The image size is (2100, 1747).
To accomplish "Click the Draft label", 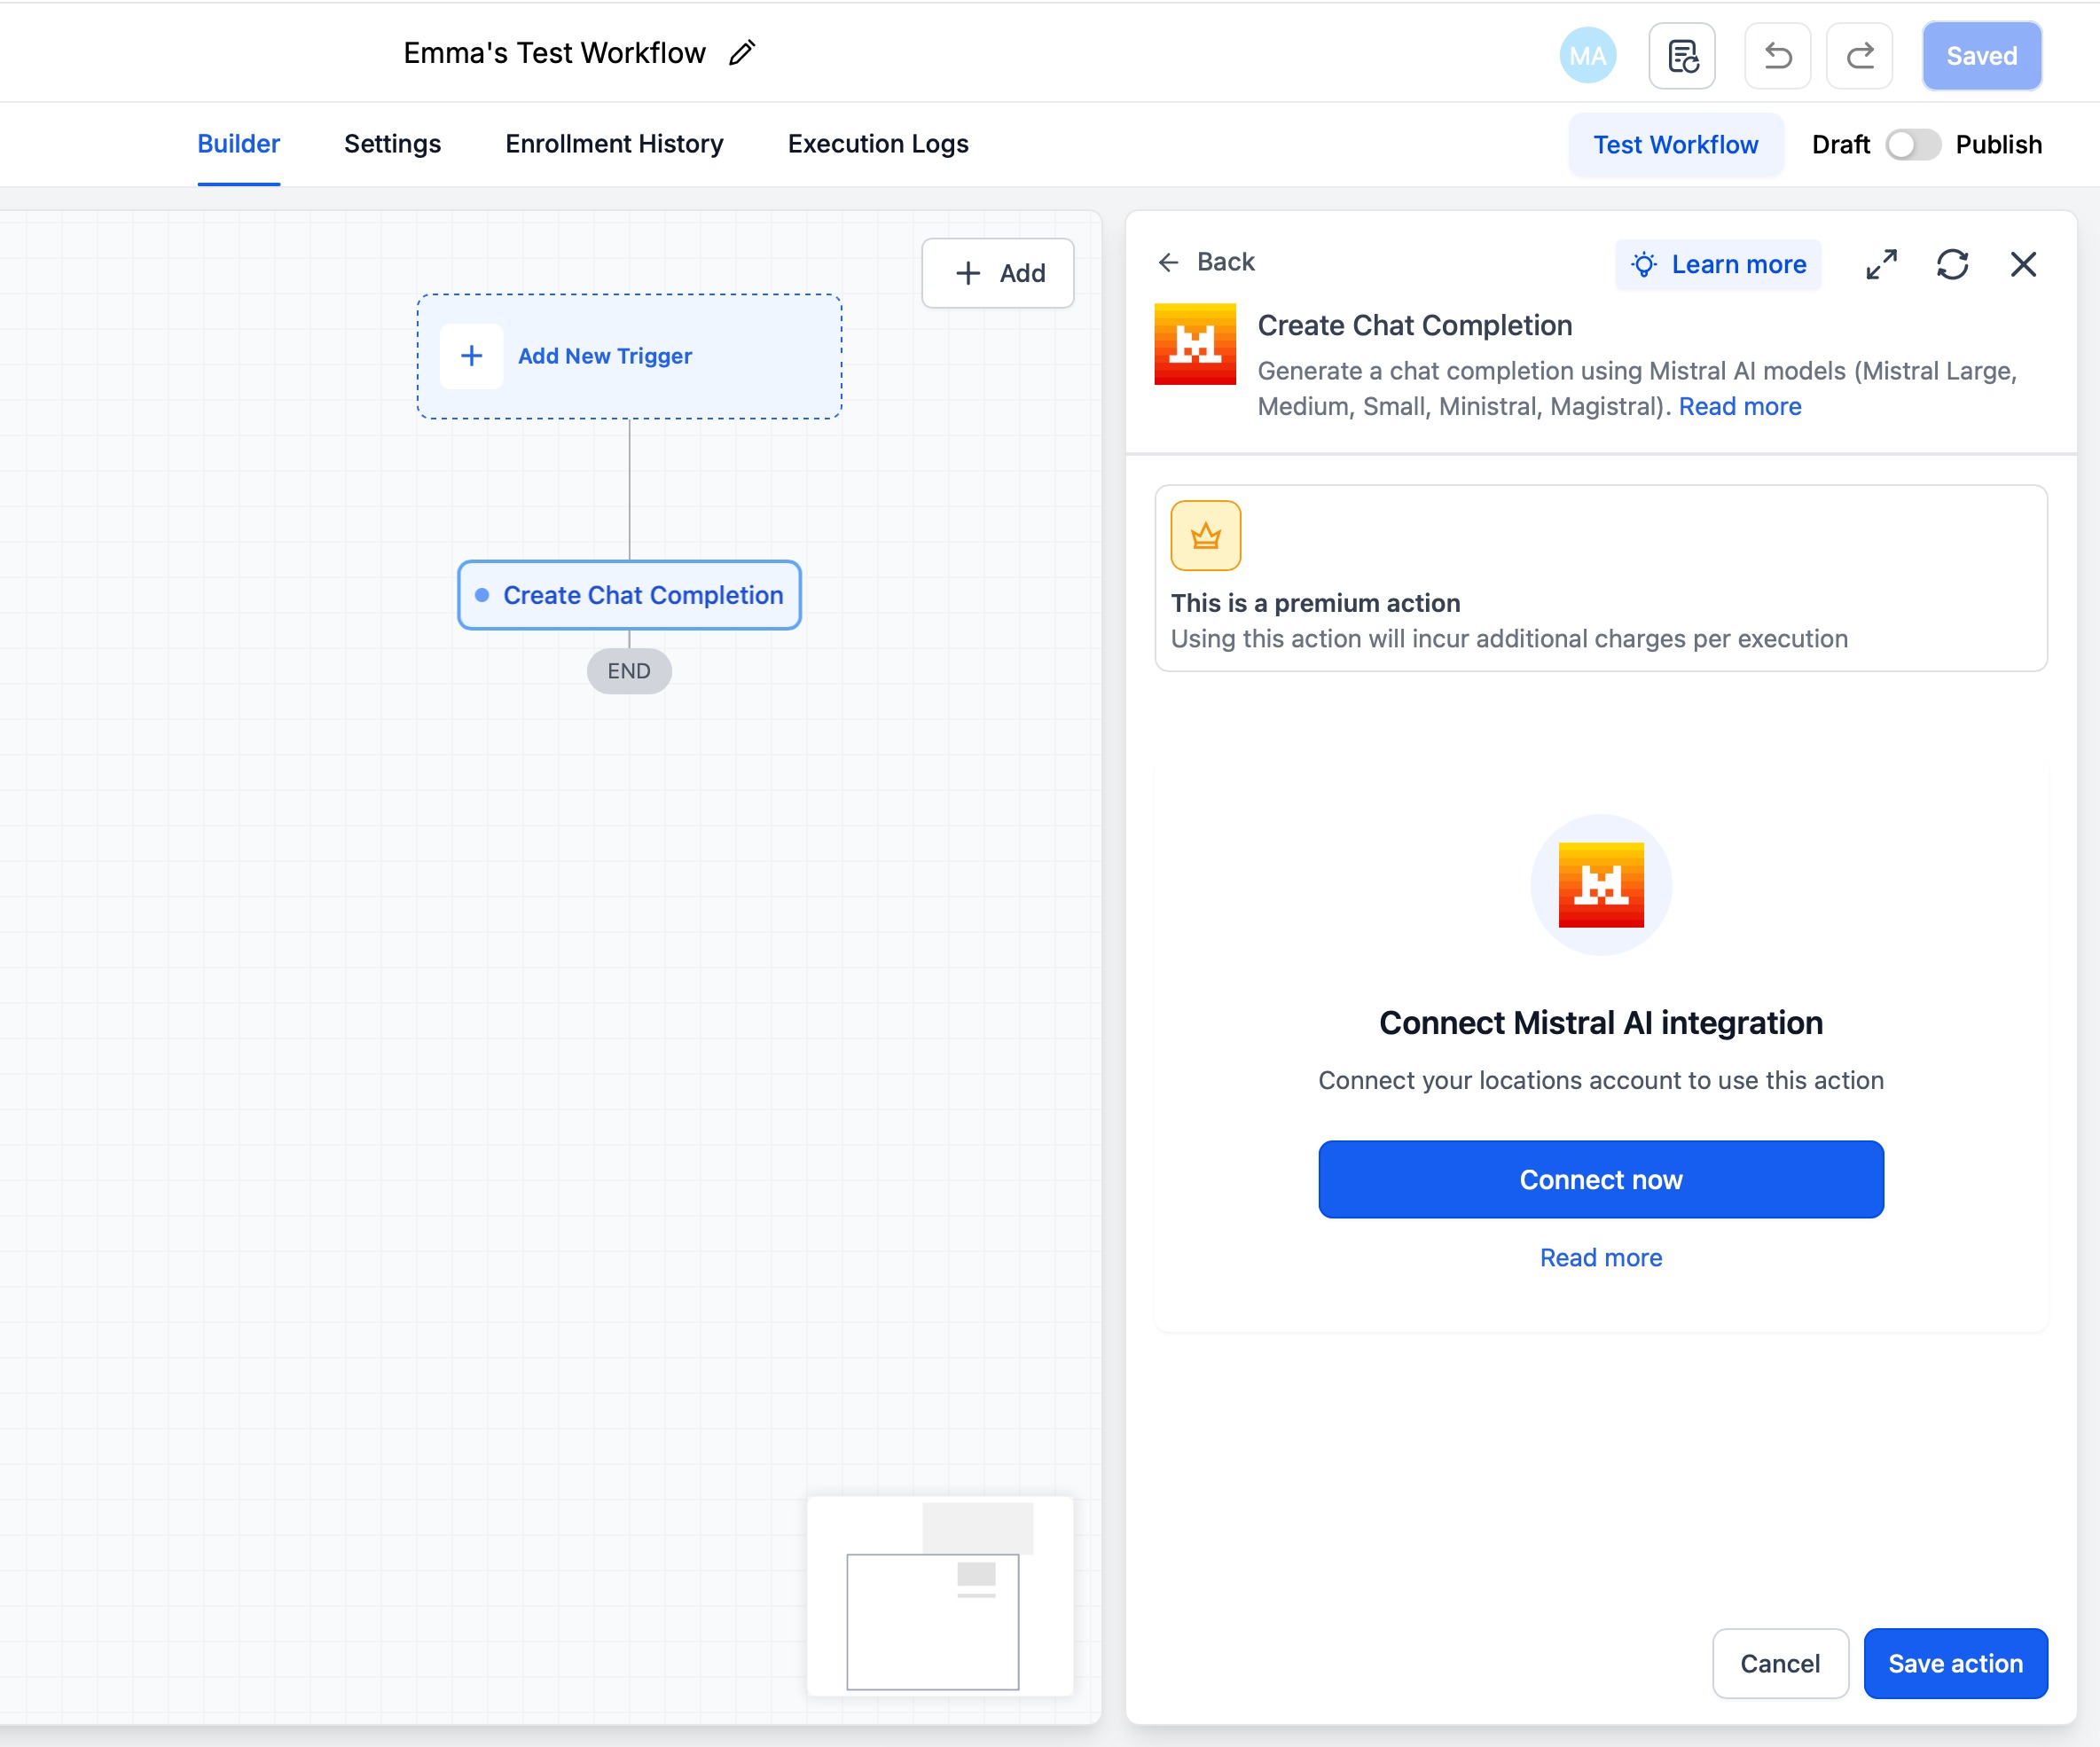I will (1840, 145).
